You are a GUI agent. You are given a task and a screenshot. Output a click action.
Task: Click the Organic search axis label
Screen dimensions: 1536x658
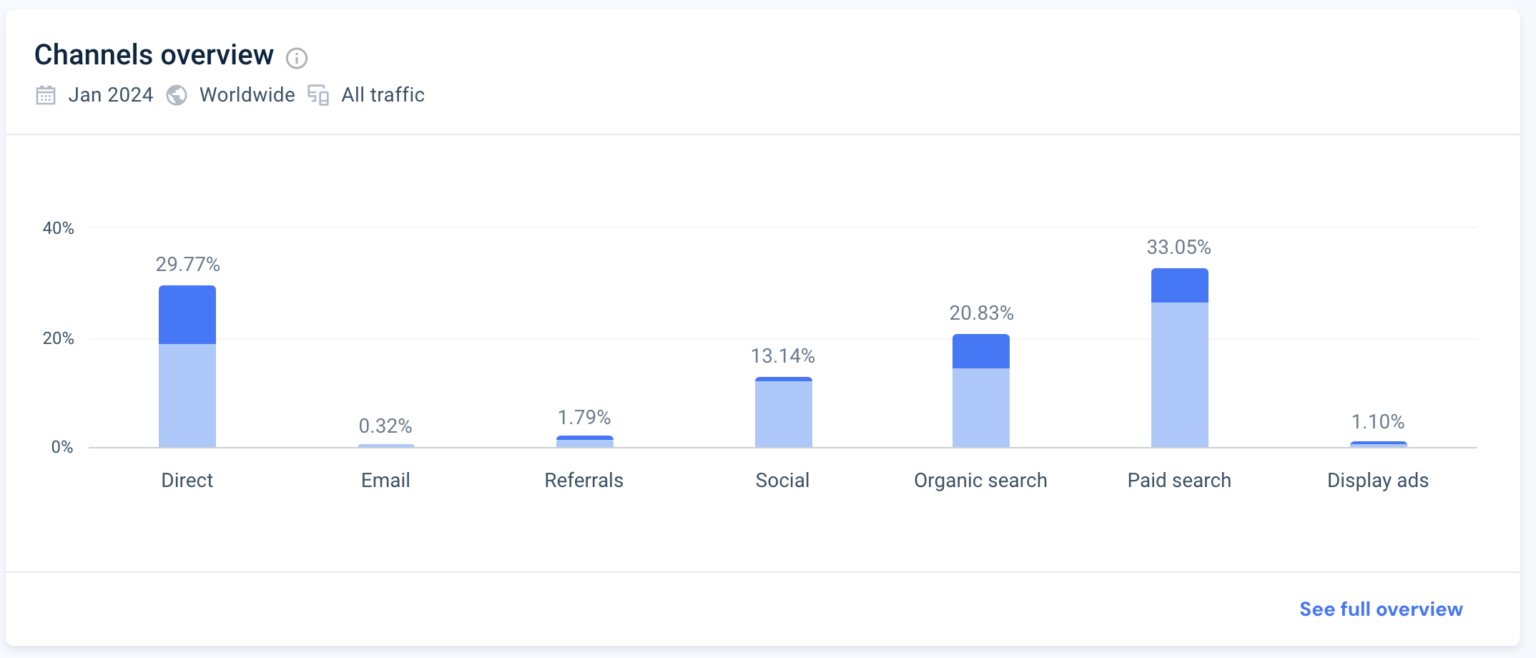[981, 480]
